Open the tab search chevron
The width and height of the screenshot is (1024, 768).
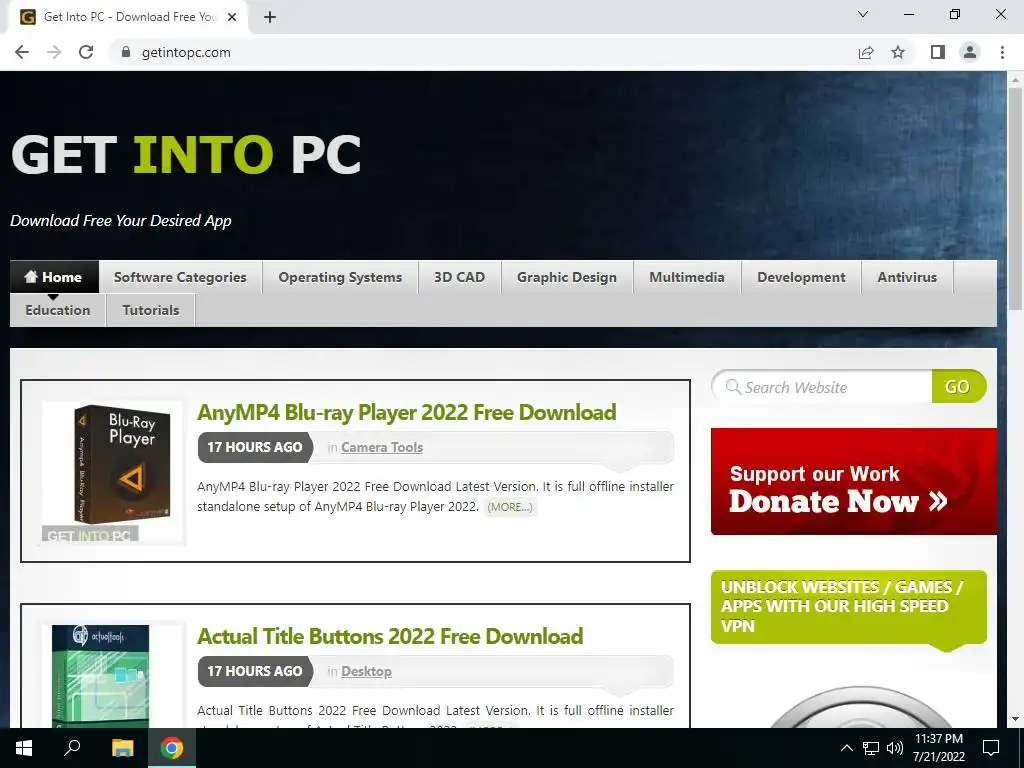tap(863, 14)
